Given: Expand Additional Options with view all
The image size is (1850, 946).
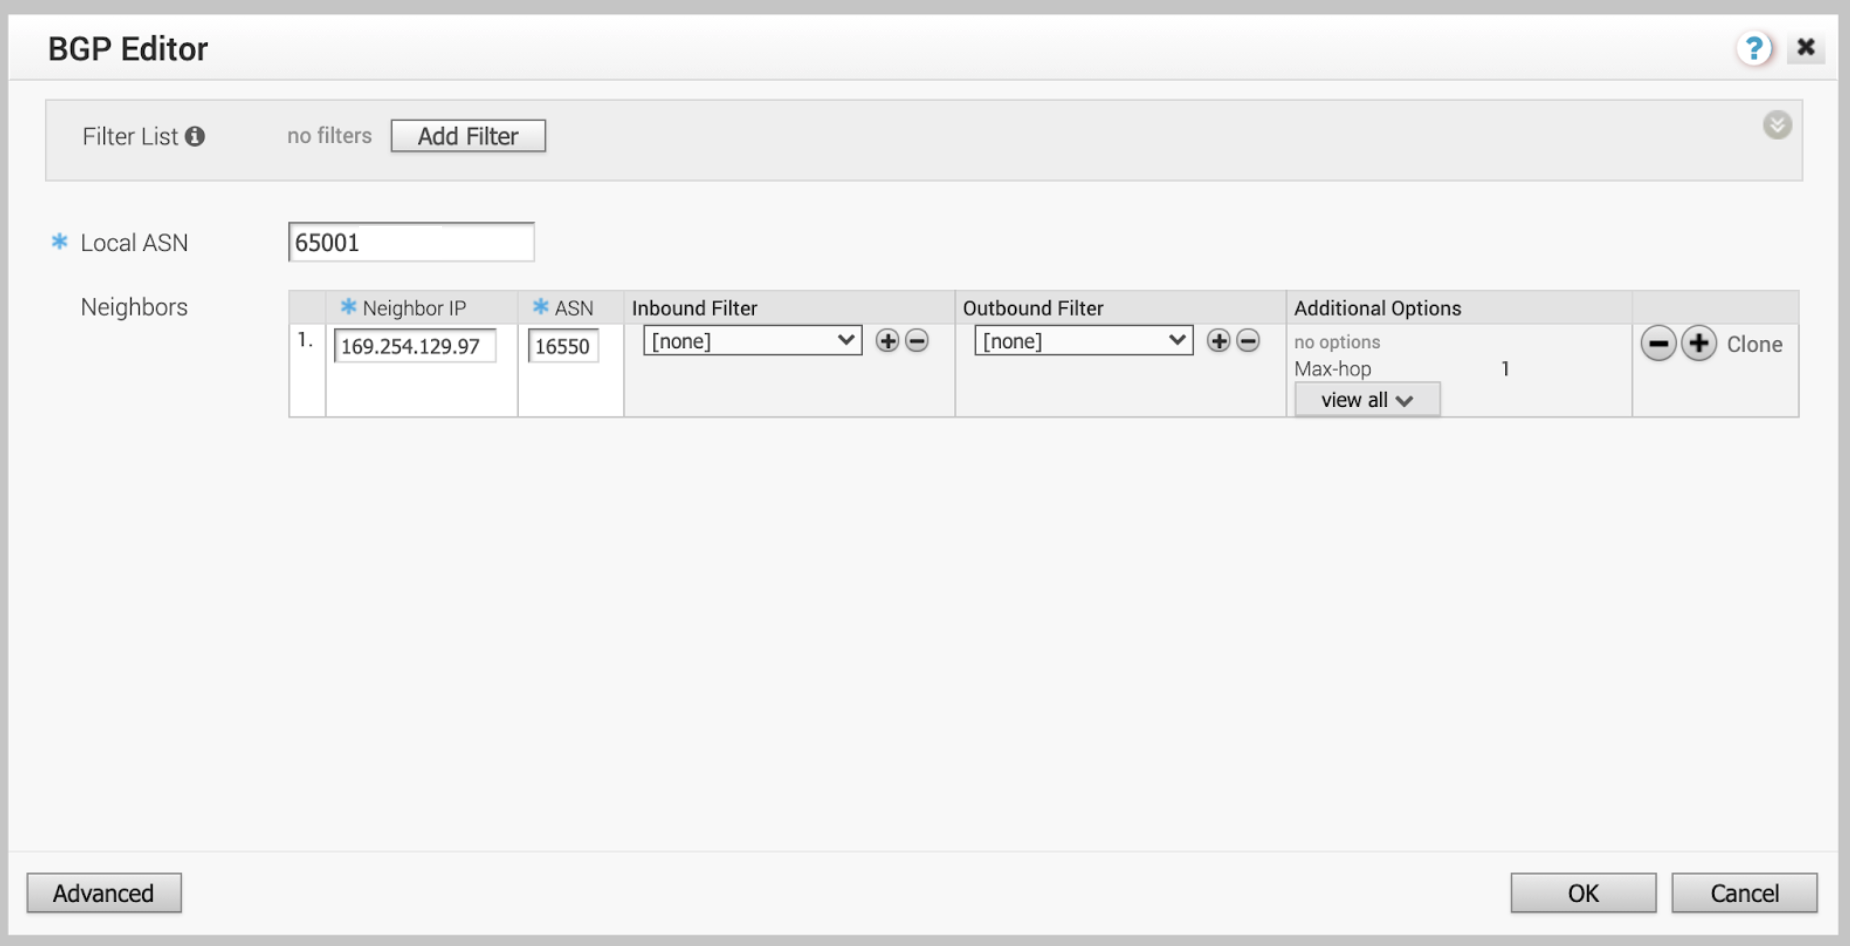Looking at the screenshot, I should click(1367, 400).
